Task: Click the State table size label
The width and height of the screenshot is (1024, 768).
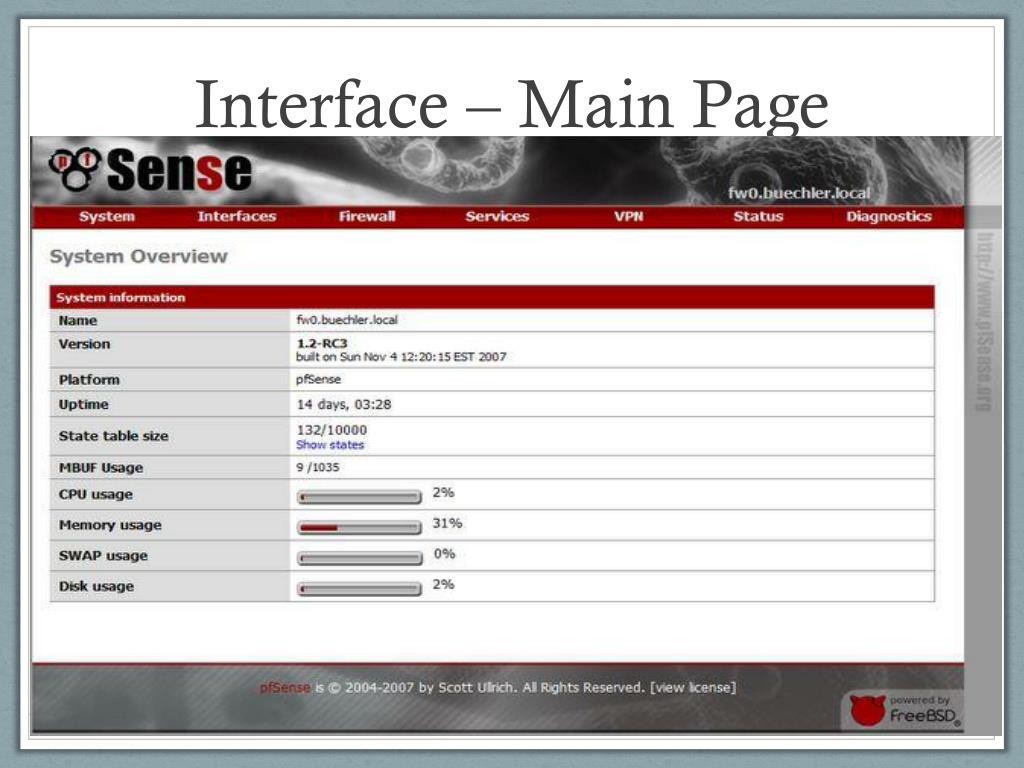Action: tap(114, 436)
